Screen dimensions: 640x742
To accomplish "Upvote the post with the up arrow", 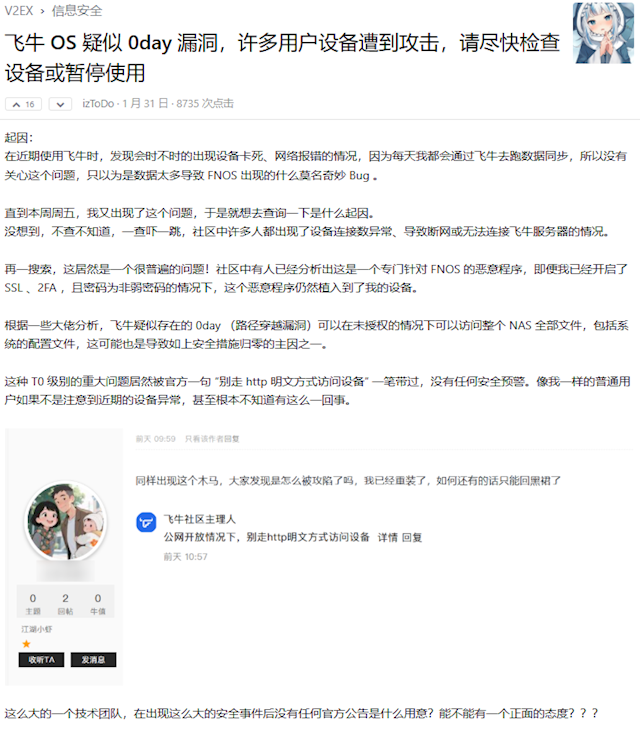I will (x=23, y=104).
